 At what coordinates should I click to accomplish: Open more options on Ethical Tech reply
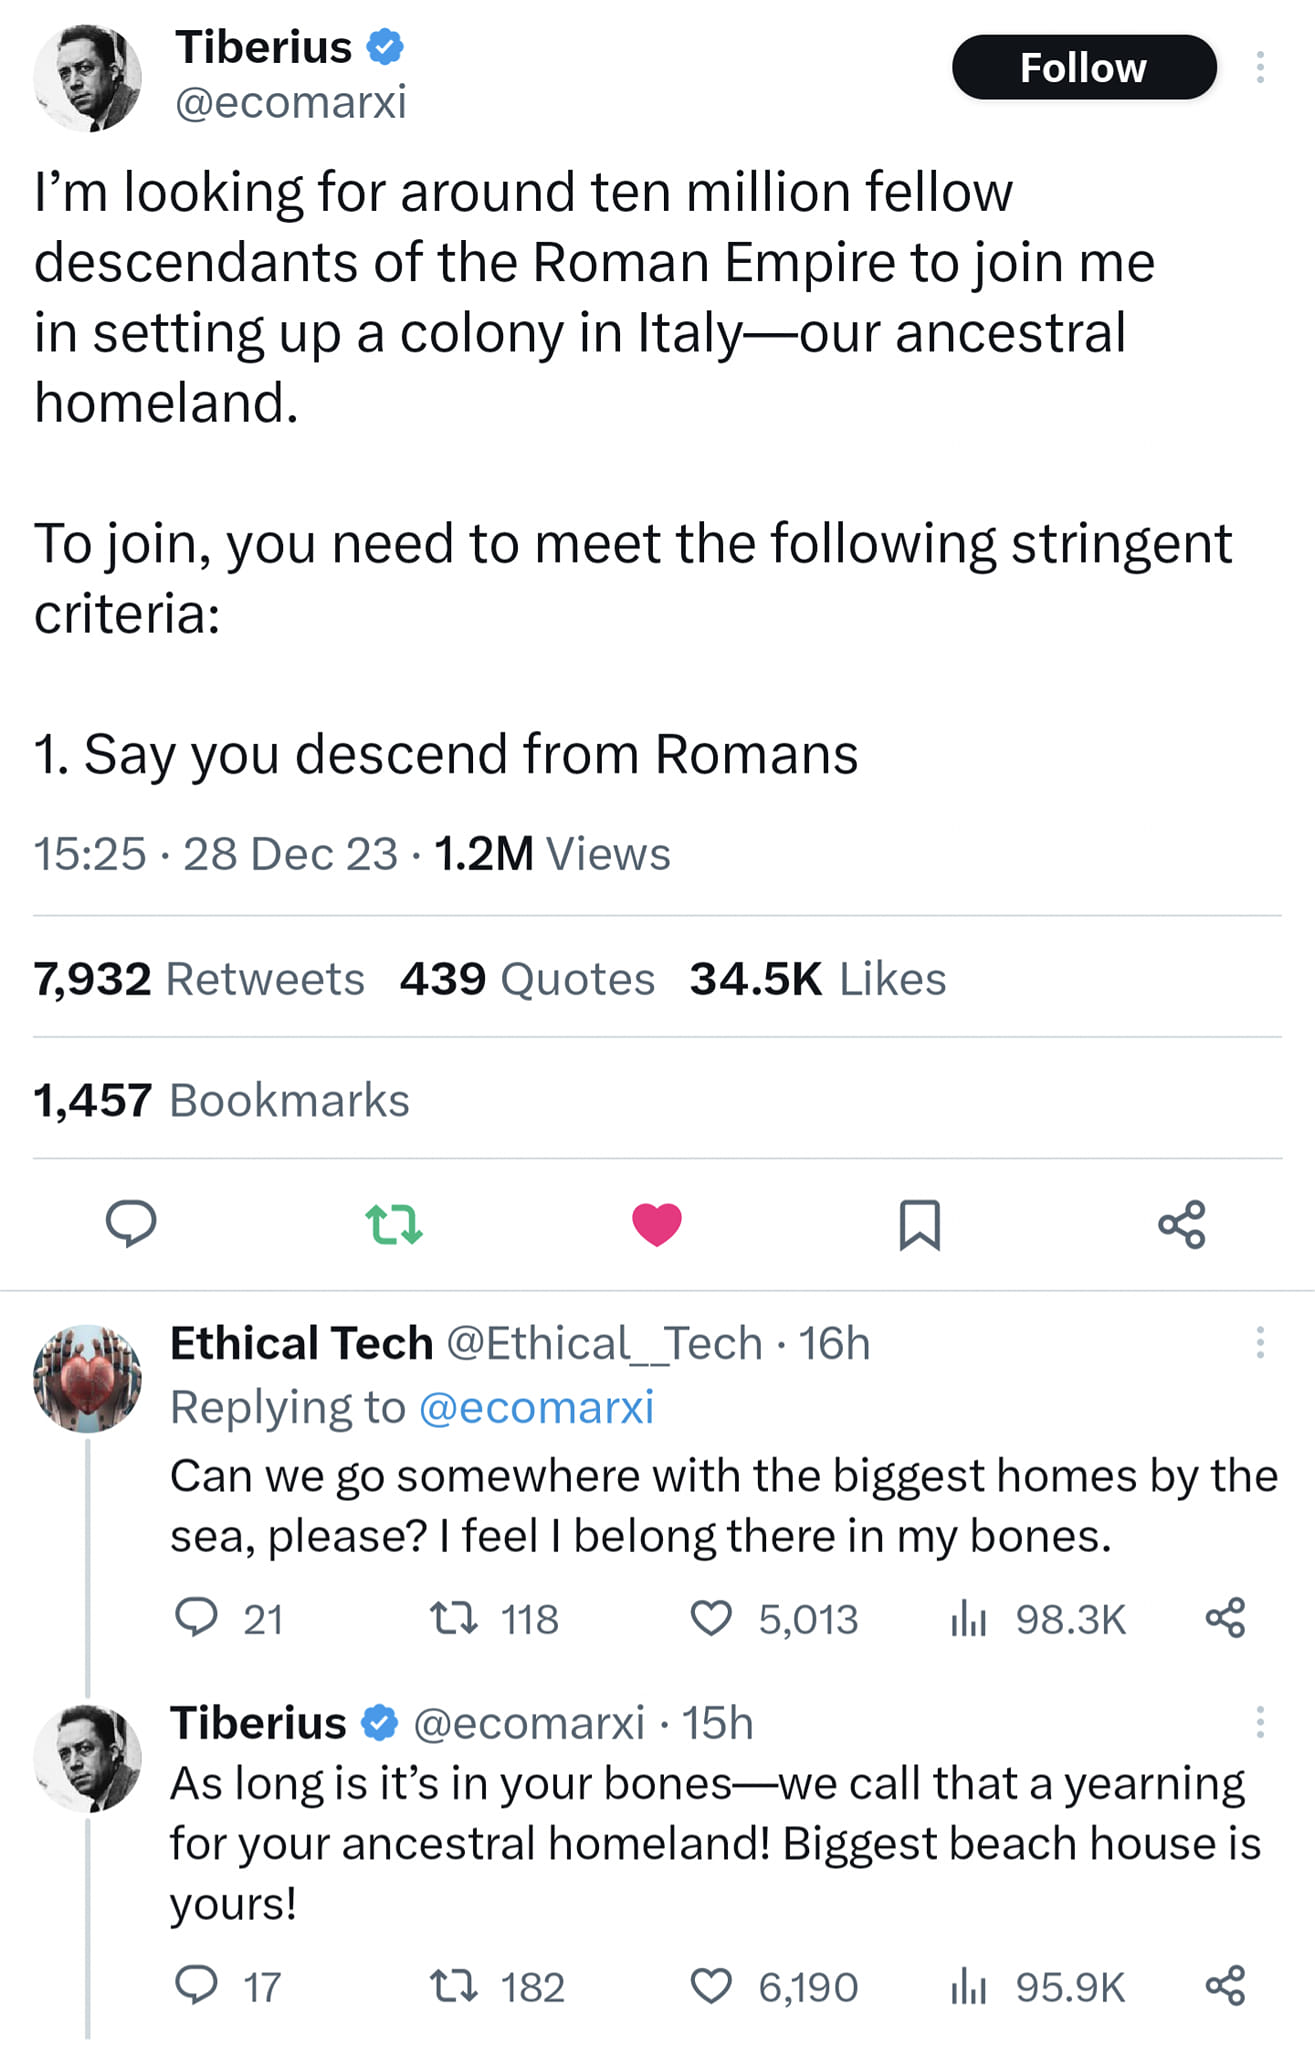point(1260,1342)
